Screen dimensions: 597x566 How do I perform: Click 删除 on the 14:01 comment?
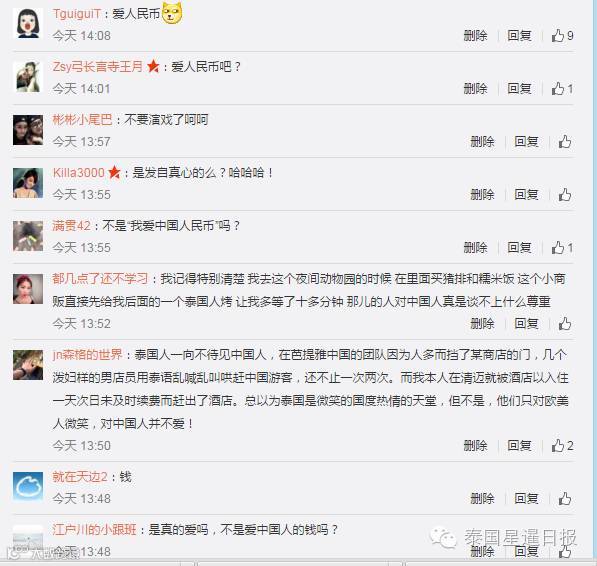point(476,89)
